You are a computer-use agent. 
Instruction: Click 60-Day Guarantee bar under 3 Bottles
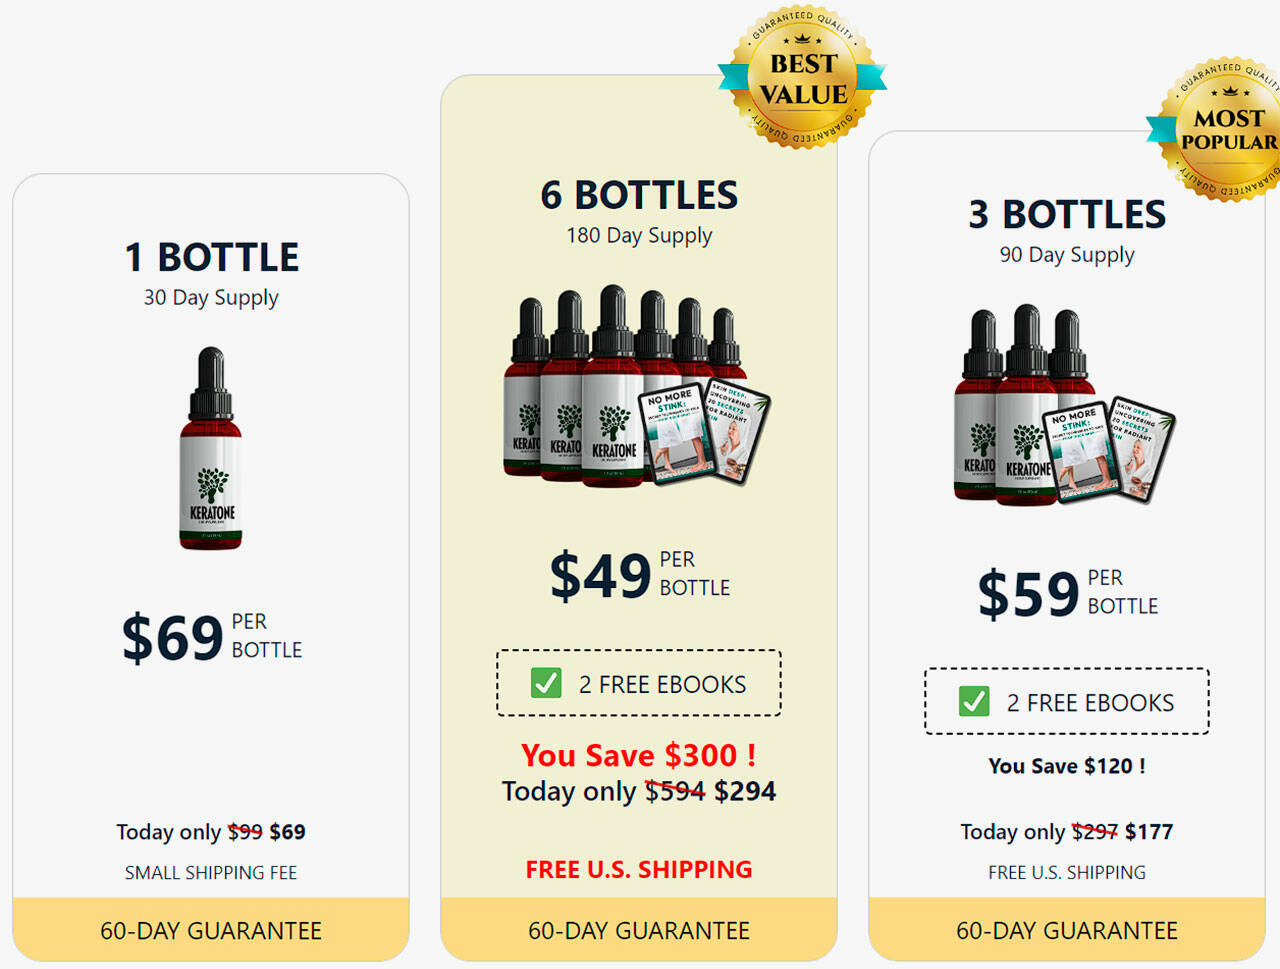point(1067,929)
